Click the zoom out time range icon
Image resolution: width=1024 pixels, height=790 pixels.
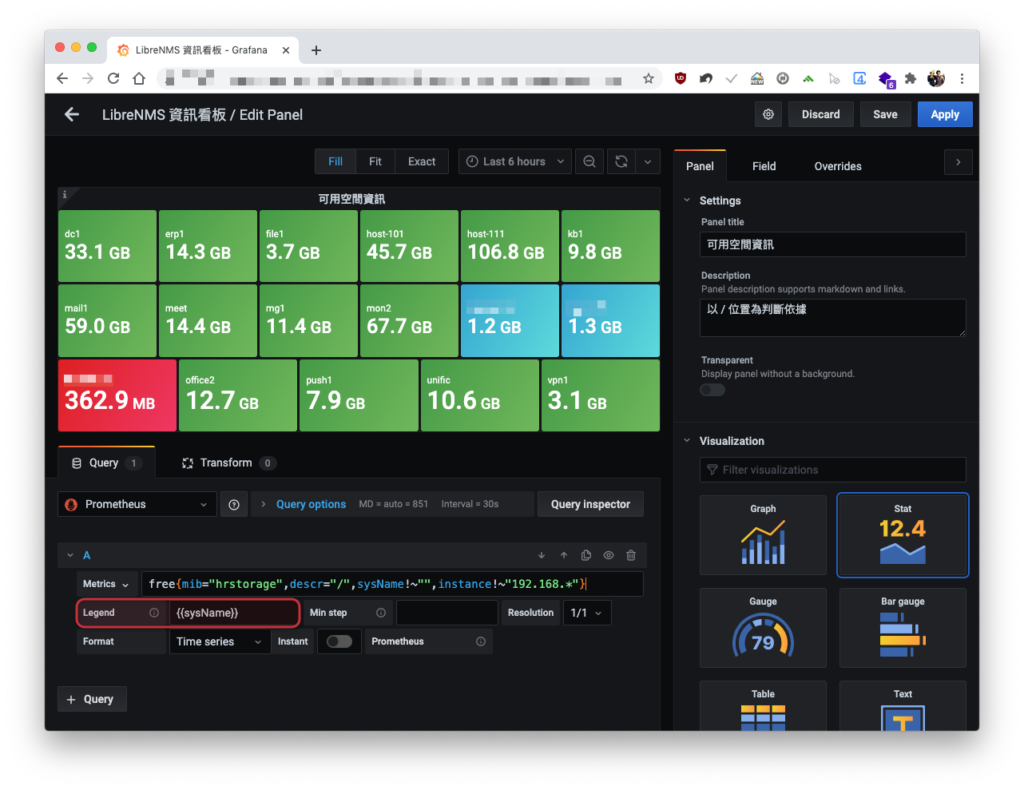point(589,161)
